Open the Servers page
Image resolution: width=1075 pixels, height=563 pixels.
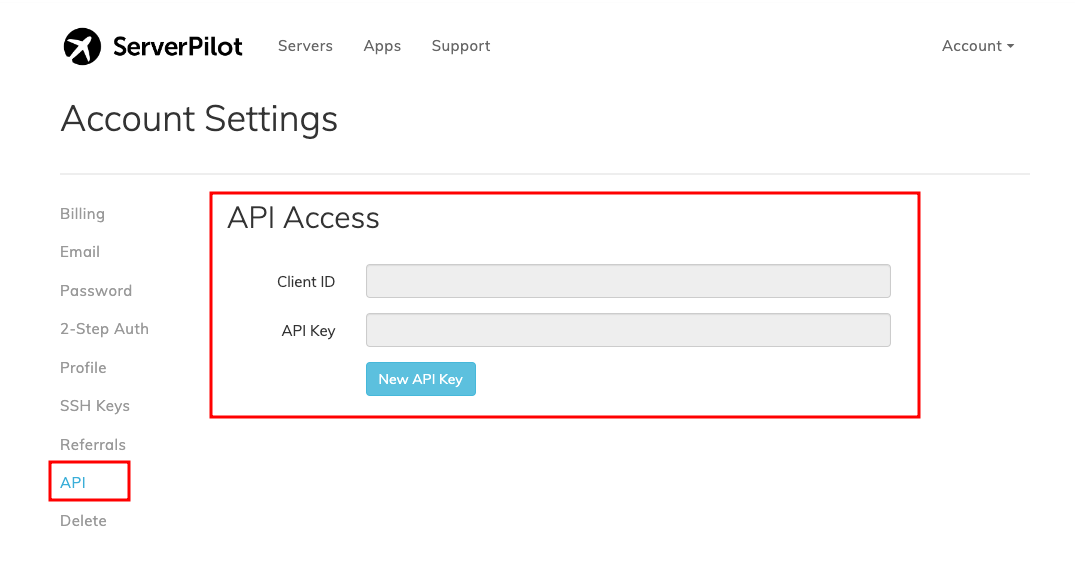coord(305,46)
